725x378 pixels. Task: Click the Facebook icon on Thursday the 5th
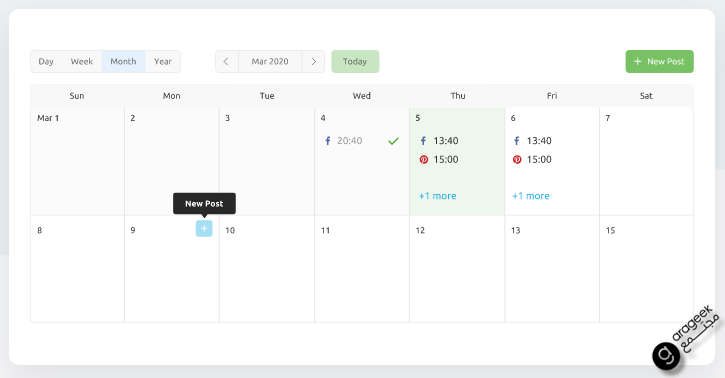coord(423,141)
